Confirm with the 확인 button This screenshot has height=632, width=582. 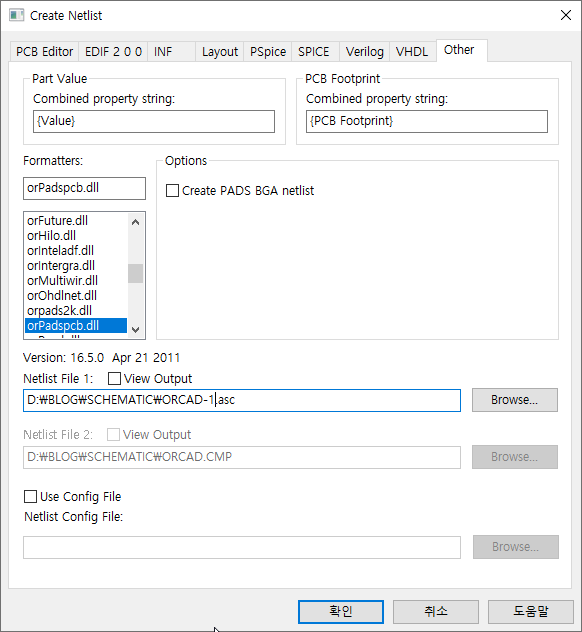click(x=341, y=611)
